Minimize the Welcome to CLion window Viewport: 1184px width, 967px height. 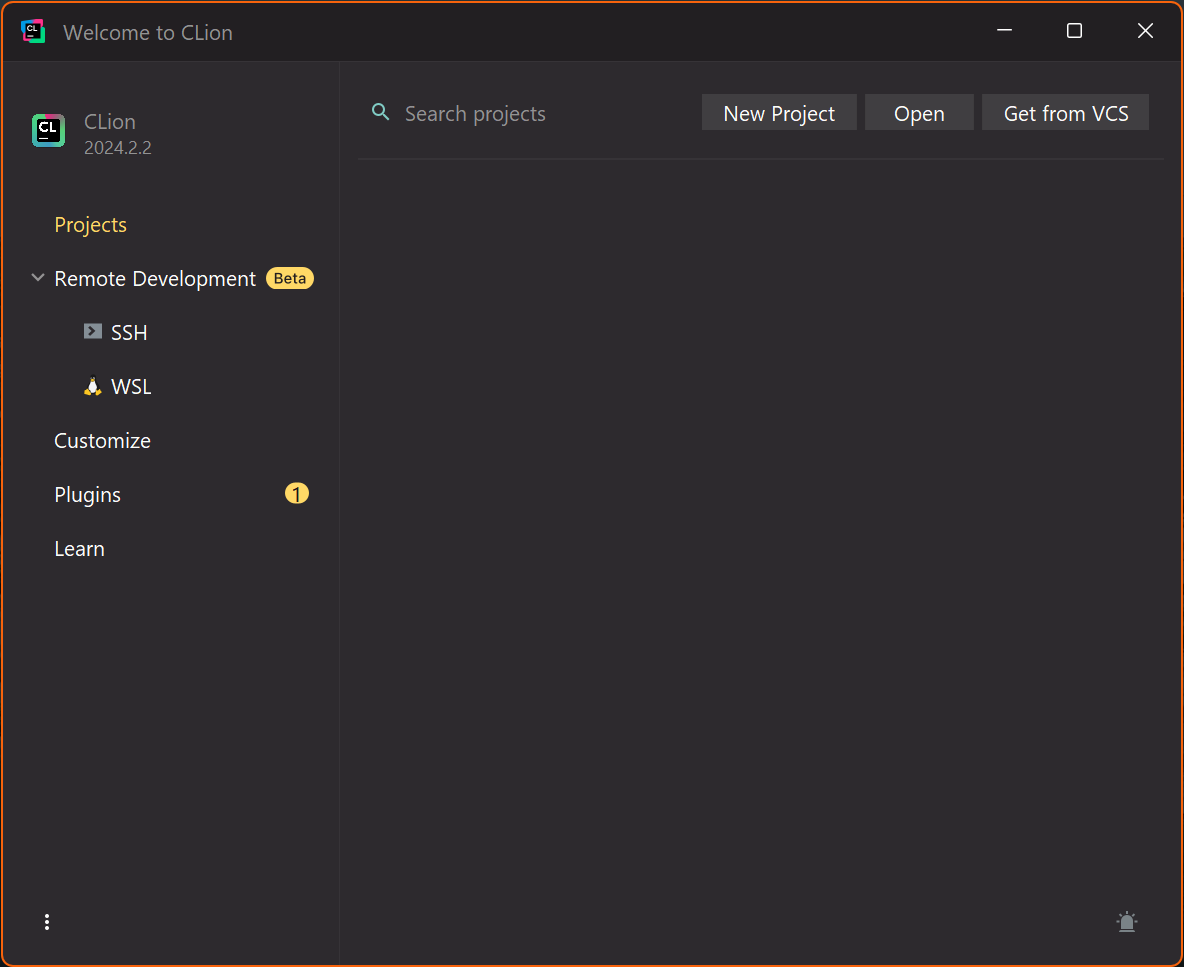(1004, 31)
